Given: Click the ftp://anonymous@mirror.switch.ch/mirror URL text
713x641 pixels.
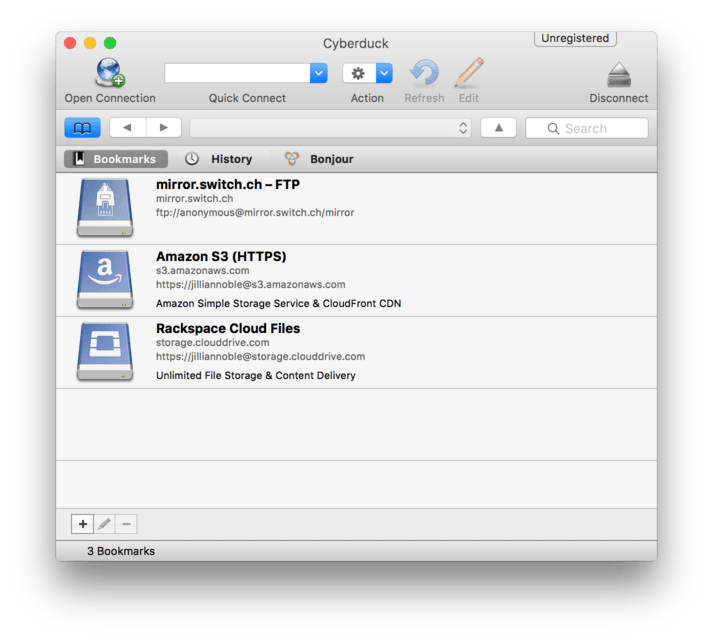Looking at the screenshot, I should pos(255,212).
